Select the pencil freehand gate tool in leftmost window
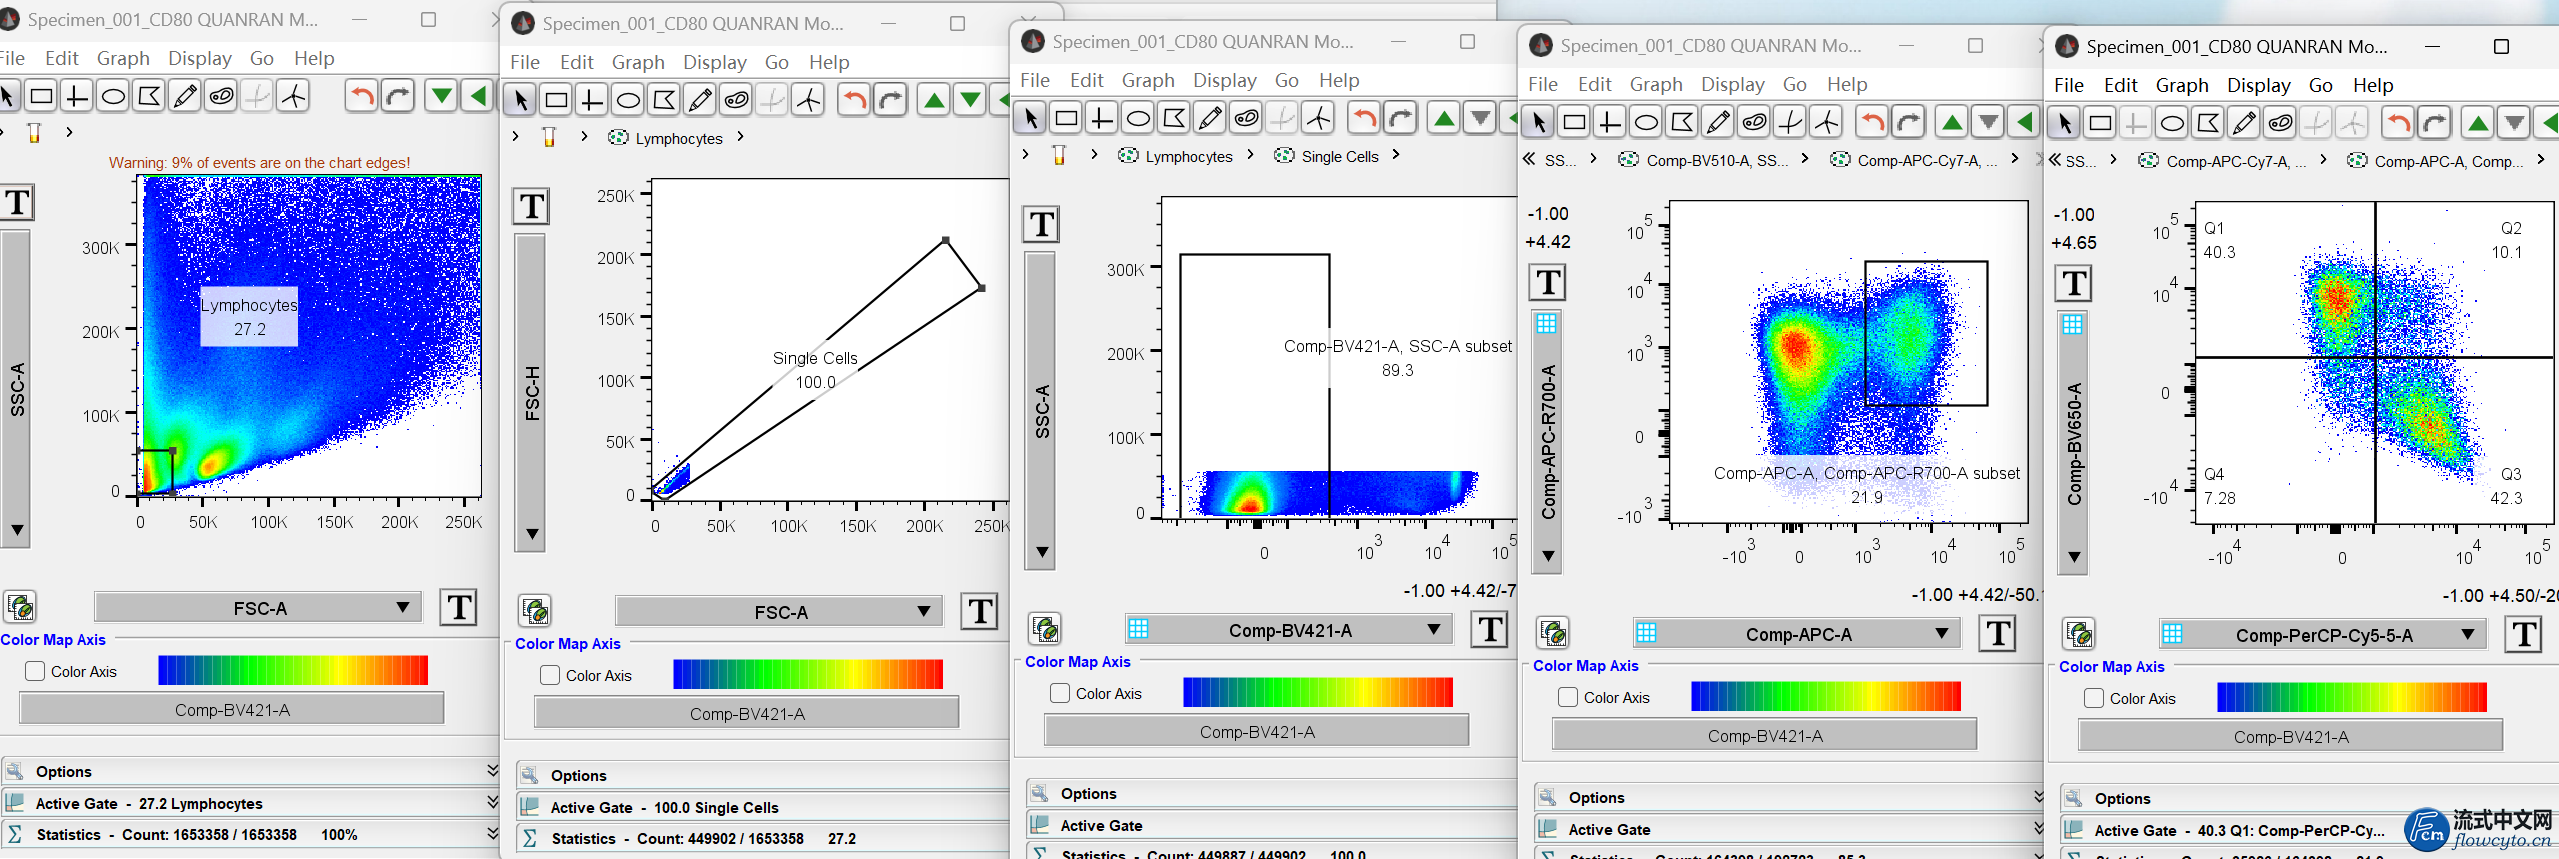The width and height of the screenshot is (2559, 859). click(185, 97)
